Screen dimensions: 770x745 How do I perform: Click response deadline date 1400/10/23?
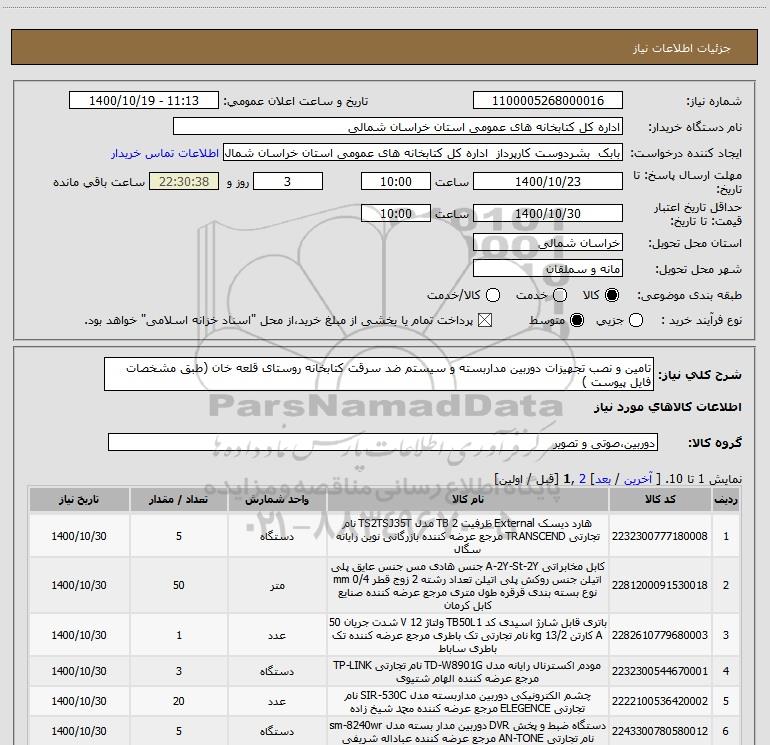pyautogui.click(x=548, y=181)
